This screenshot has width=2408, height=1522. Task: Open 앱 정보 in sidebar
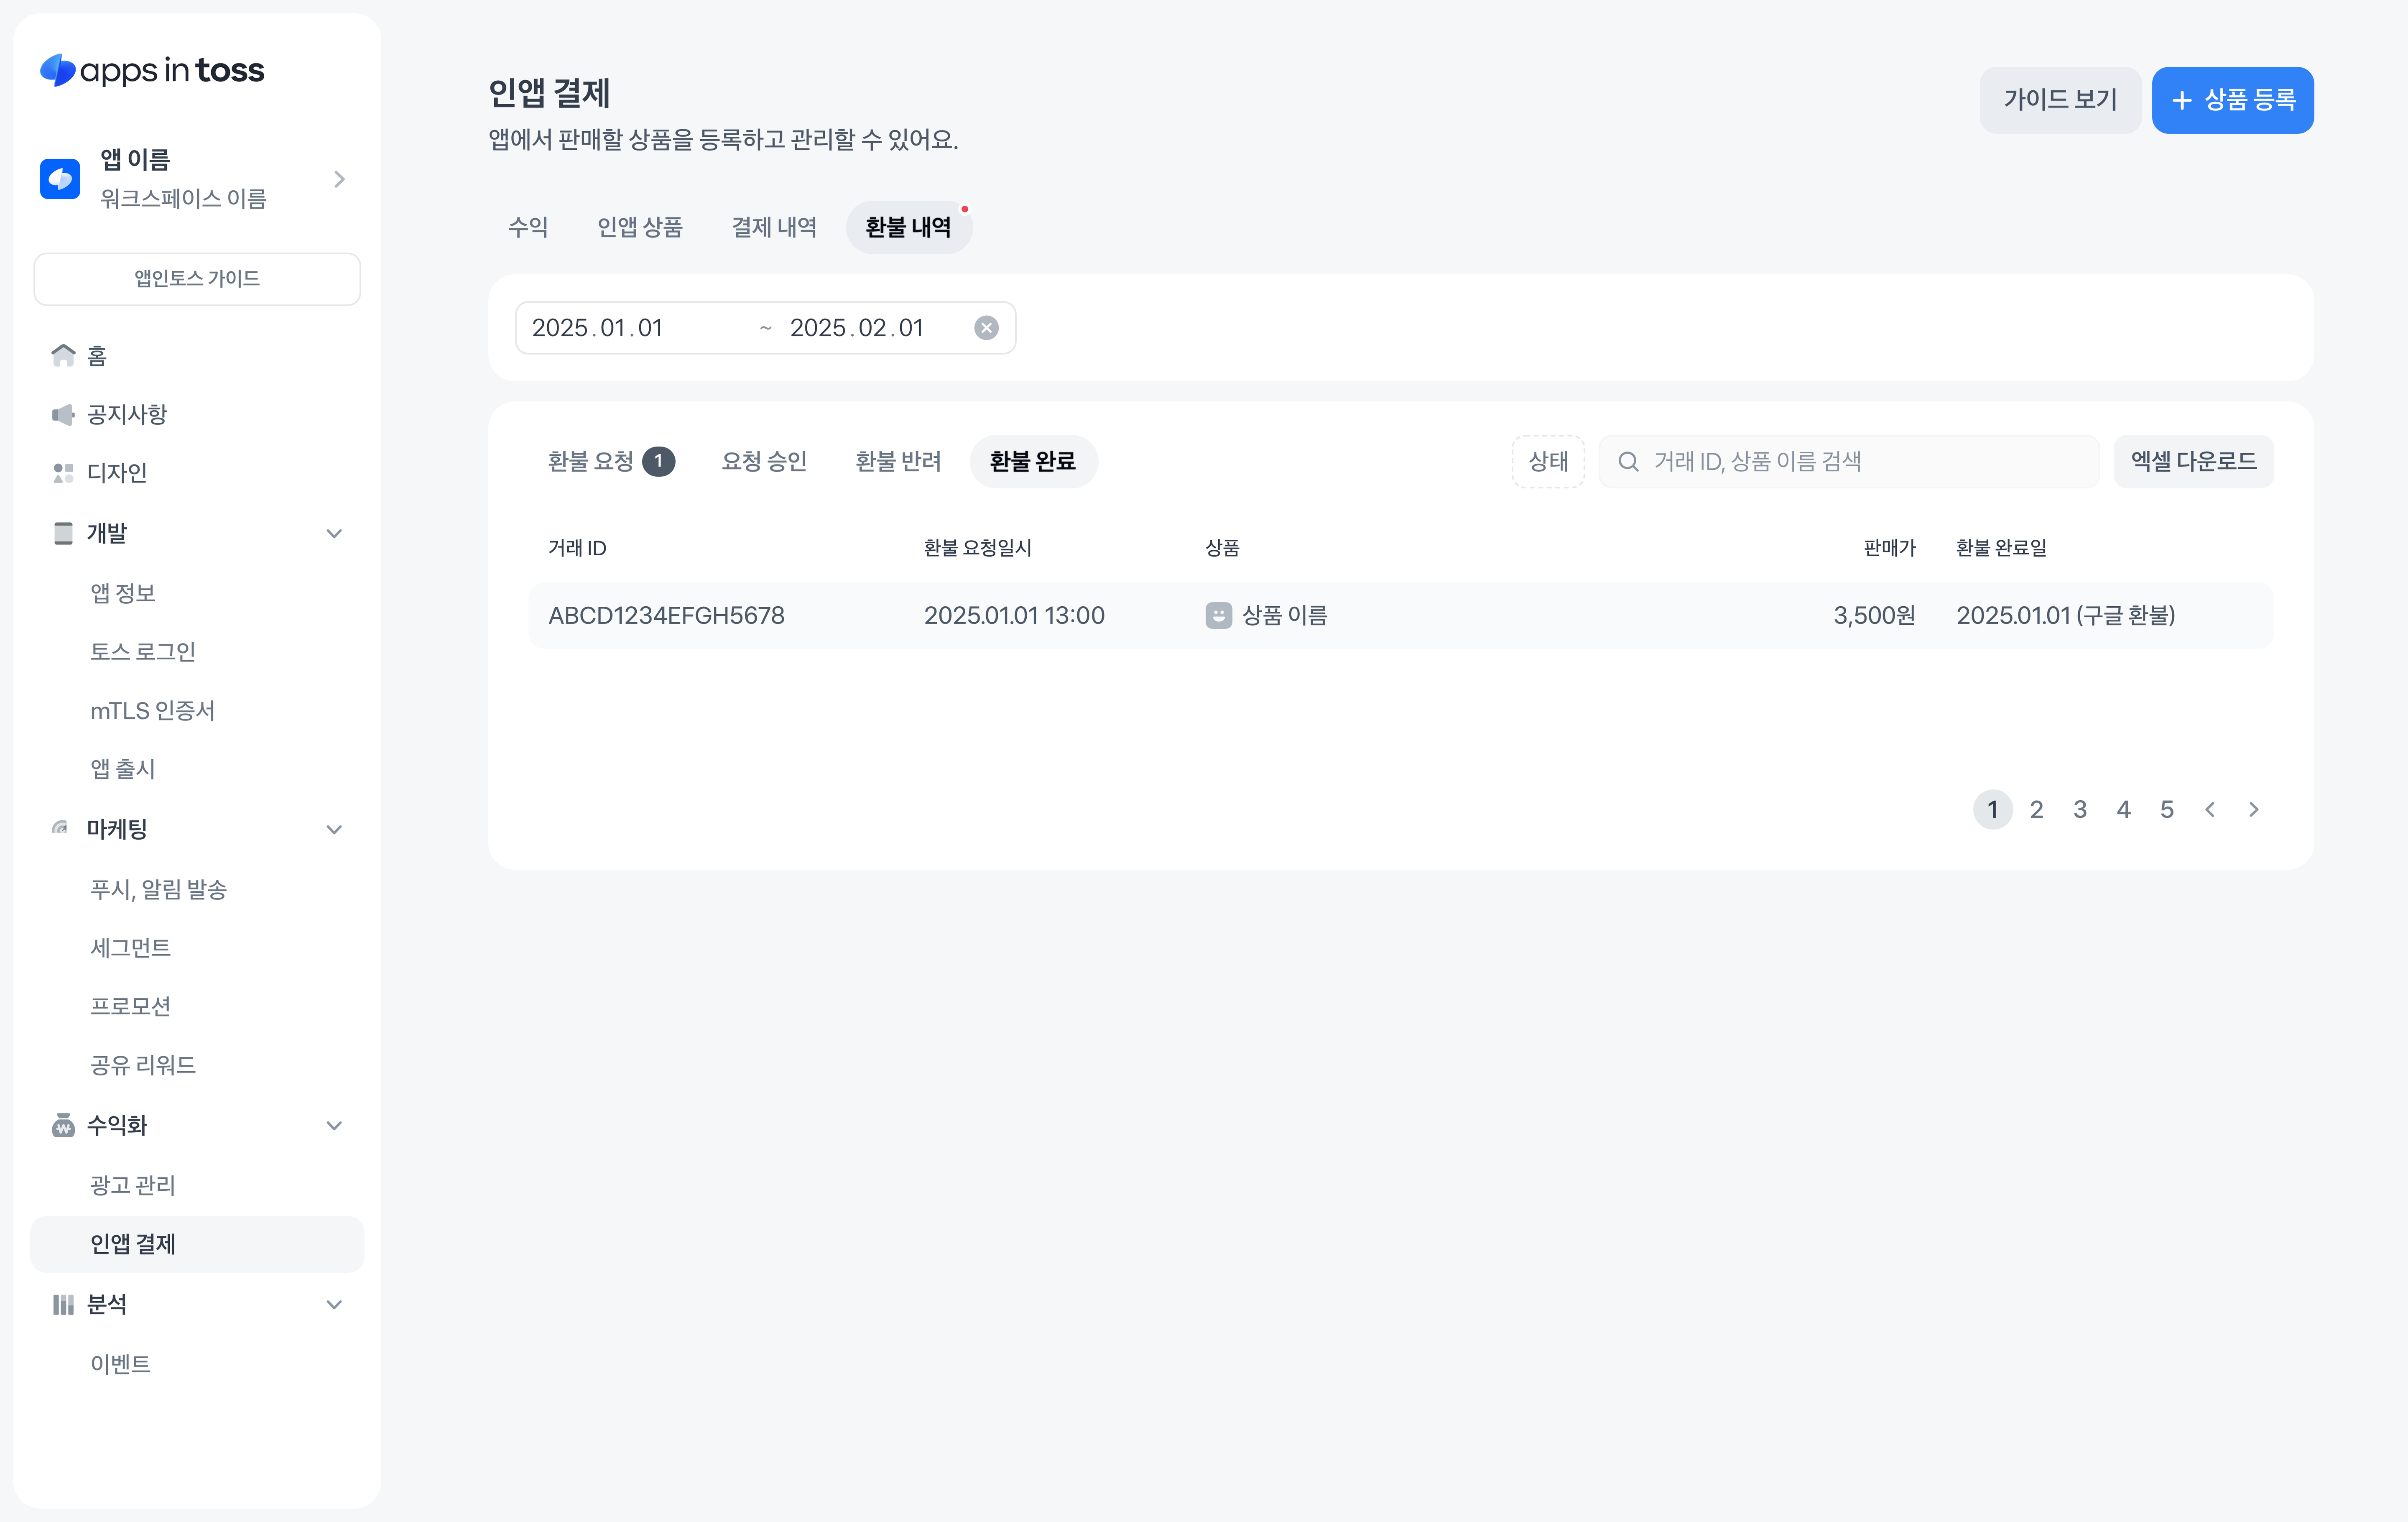click(x=123, y=593)
